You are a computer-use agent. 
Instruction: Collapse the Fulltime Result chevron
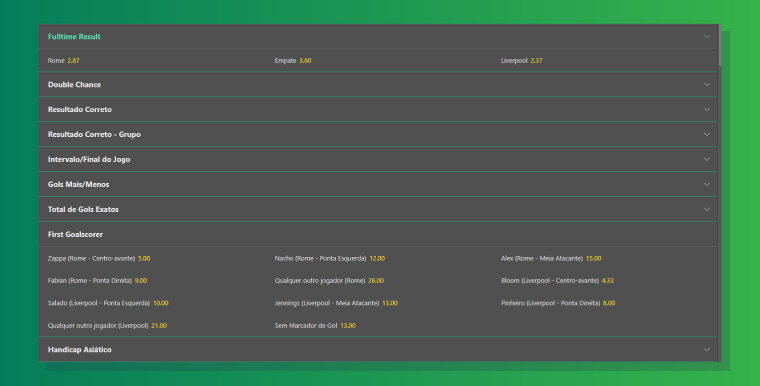click(x=707, y=36)
